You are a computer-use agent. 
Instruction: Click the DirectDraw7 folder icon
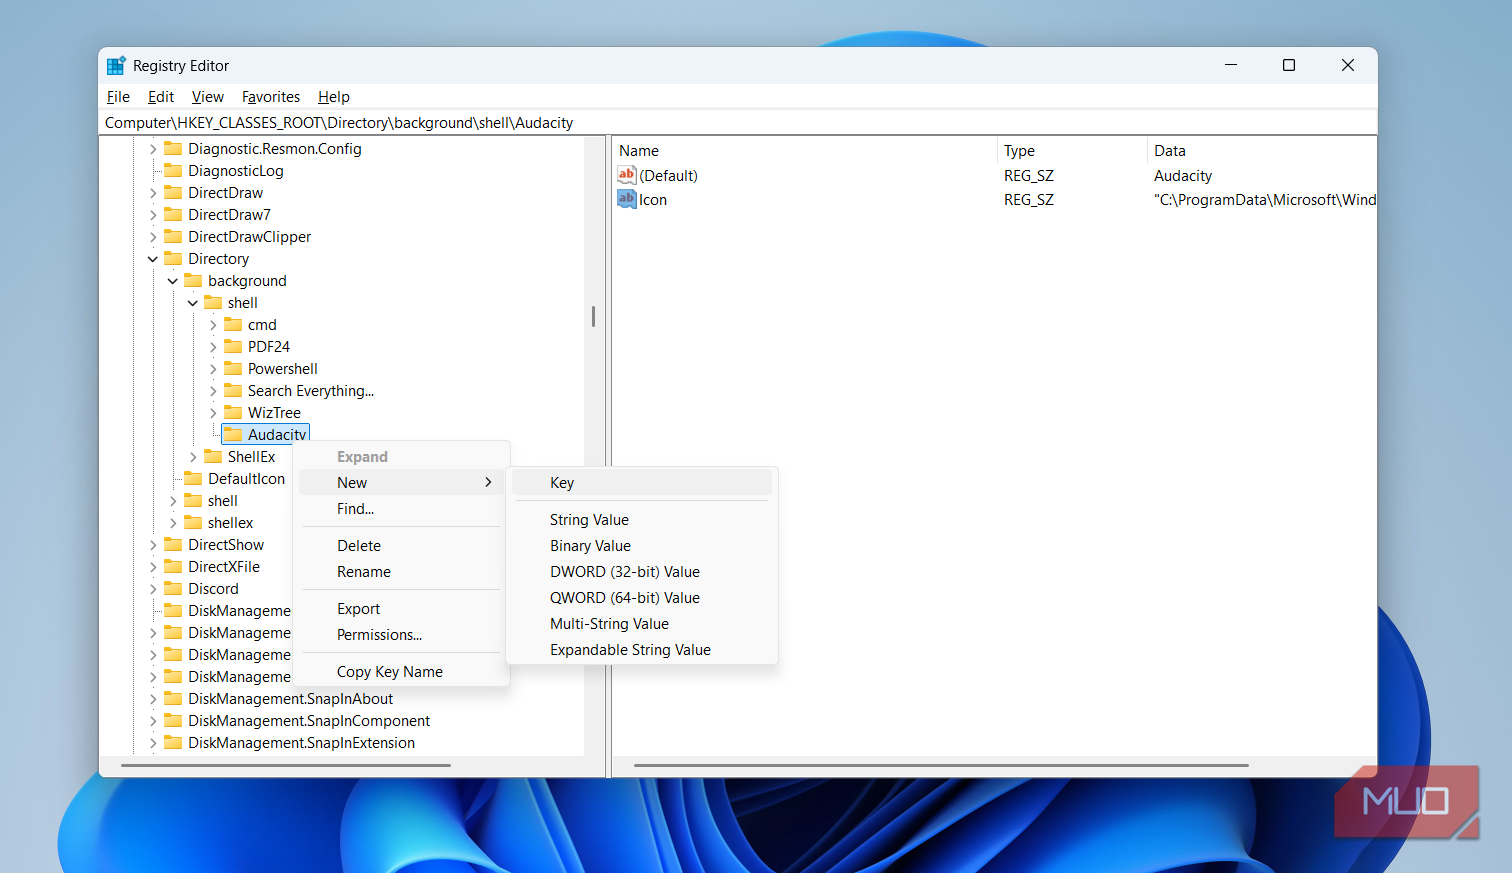tap(173, 214)
